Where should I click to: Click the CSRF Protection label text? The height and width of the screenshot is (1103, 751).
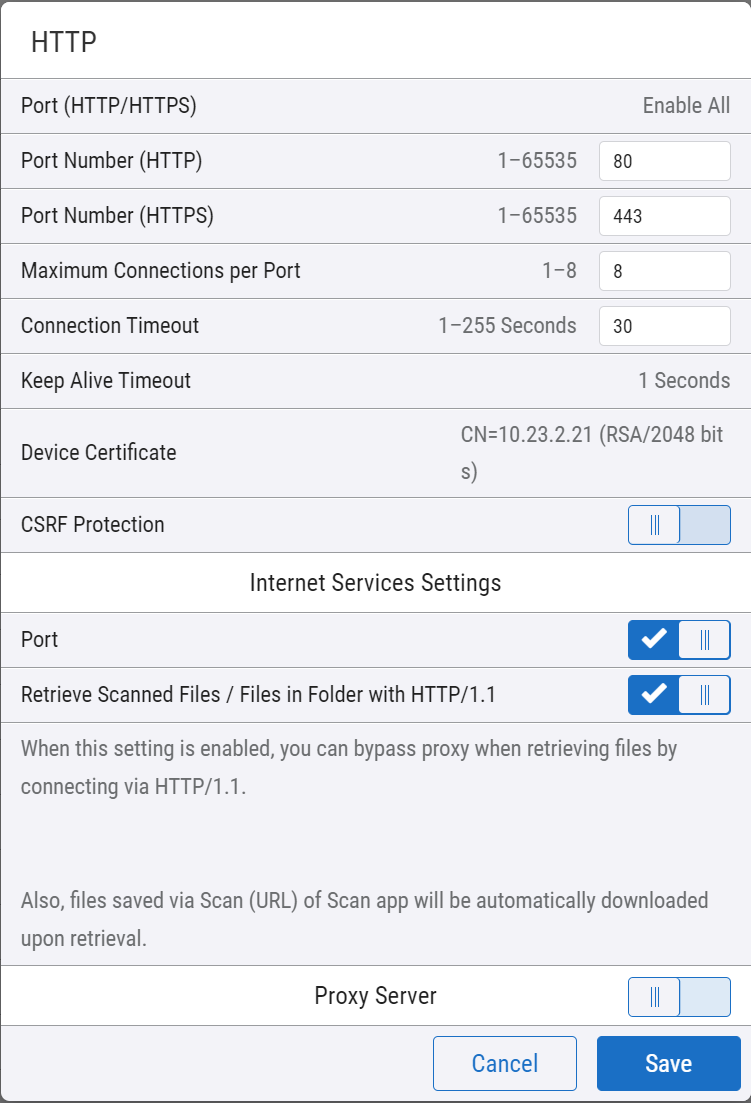pyautogui.click(x=93, y=525)
